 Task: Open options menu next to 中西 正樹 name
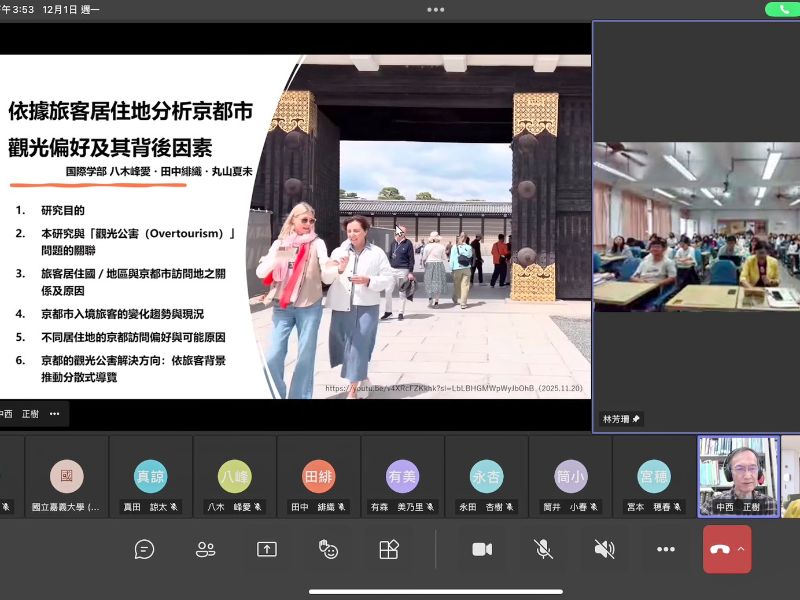pos(55,416)
